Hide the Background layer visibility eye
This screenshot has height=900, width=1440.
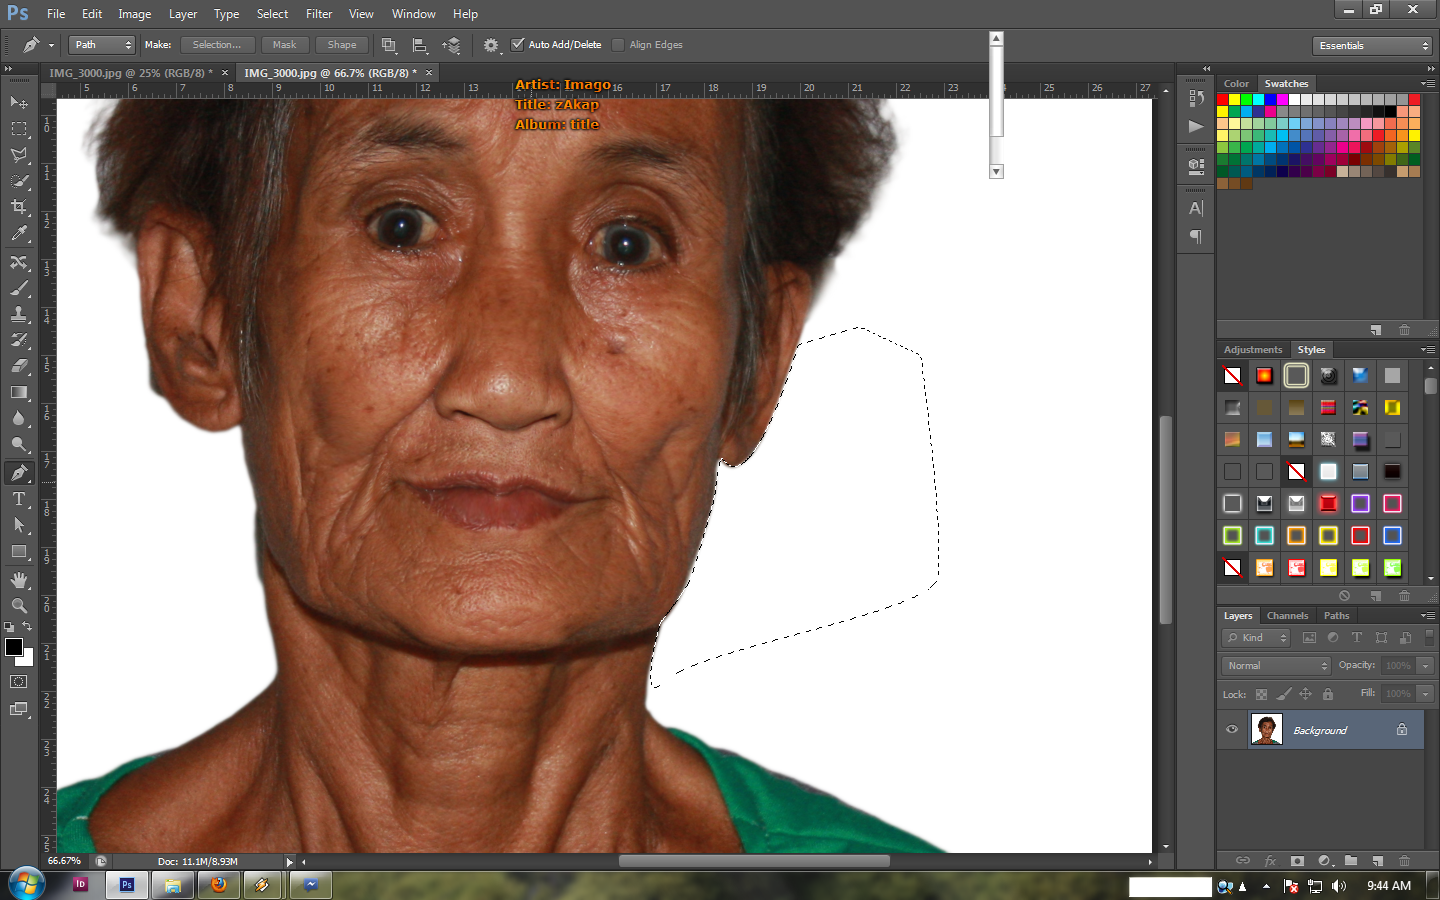[x=1232, y=729]
